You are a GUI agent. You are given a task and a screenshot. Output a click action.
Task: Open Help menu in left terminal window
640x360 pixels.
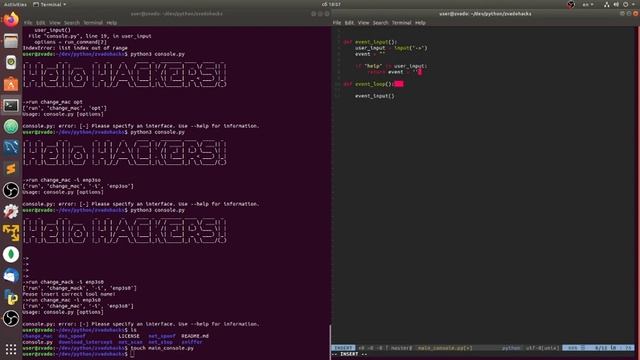pos(111,23)
